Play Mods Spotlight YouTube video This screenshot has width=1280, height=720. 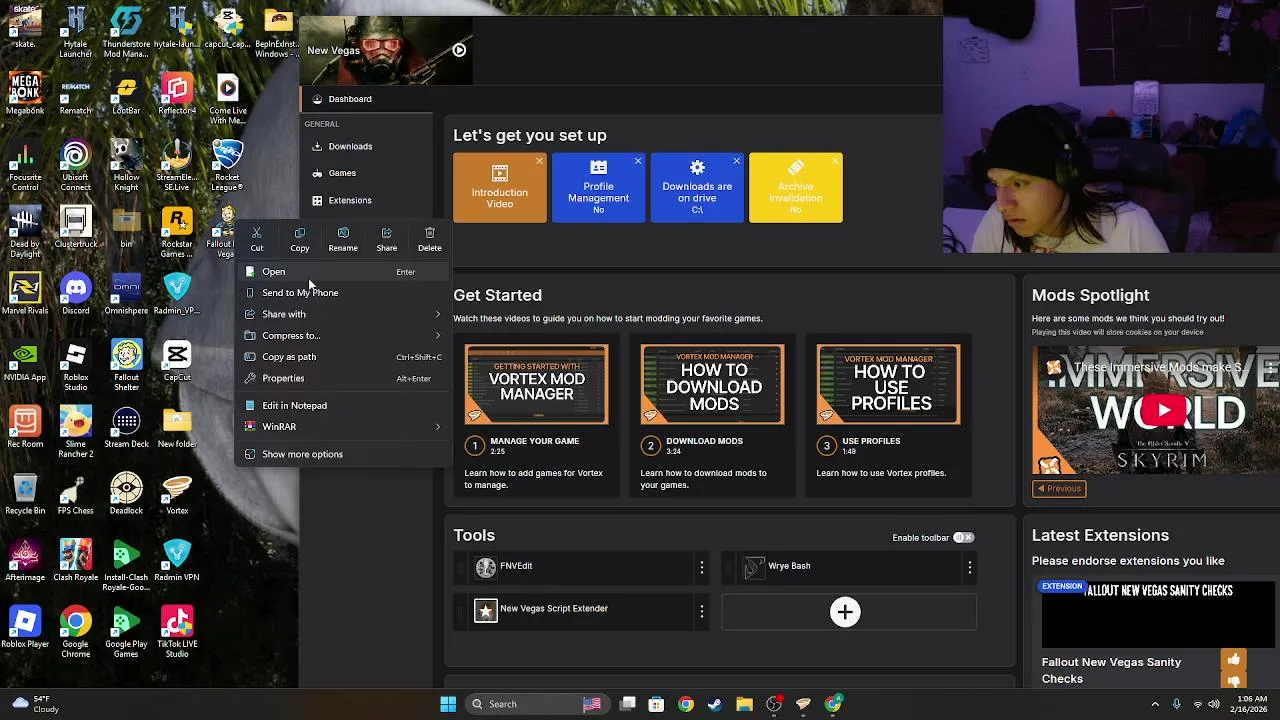pyautogui.click(x=1163, y=410)
